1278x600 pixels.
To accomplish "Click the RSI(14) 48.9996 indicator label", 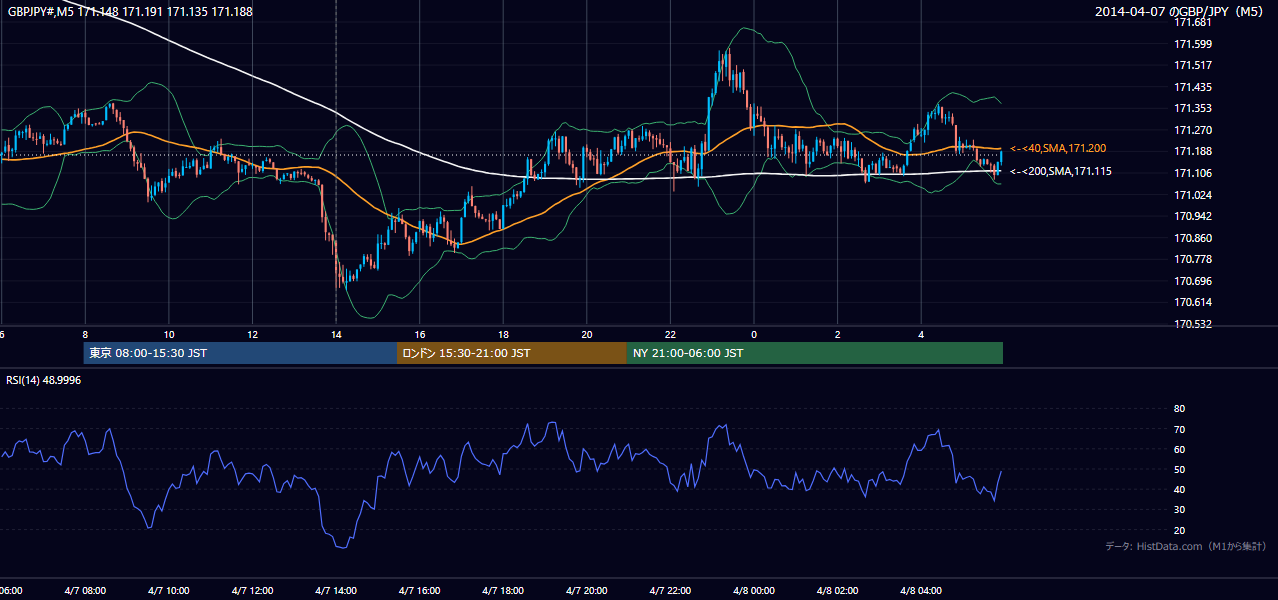I will (44, 380).
